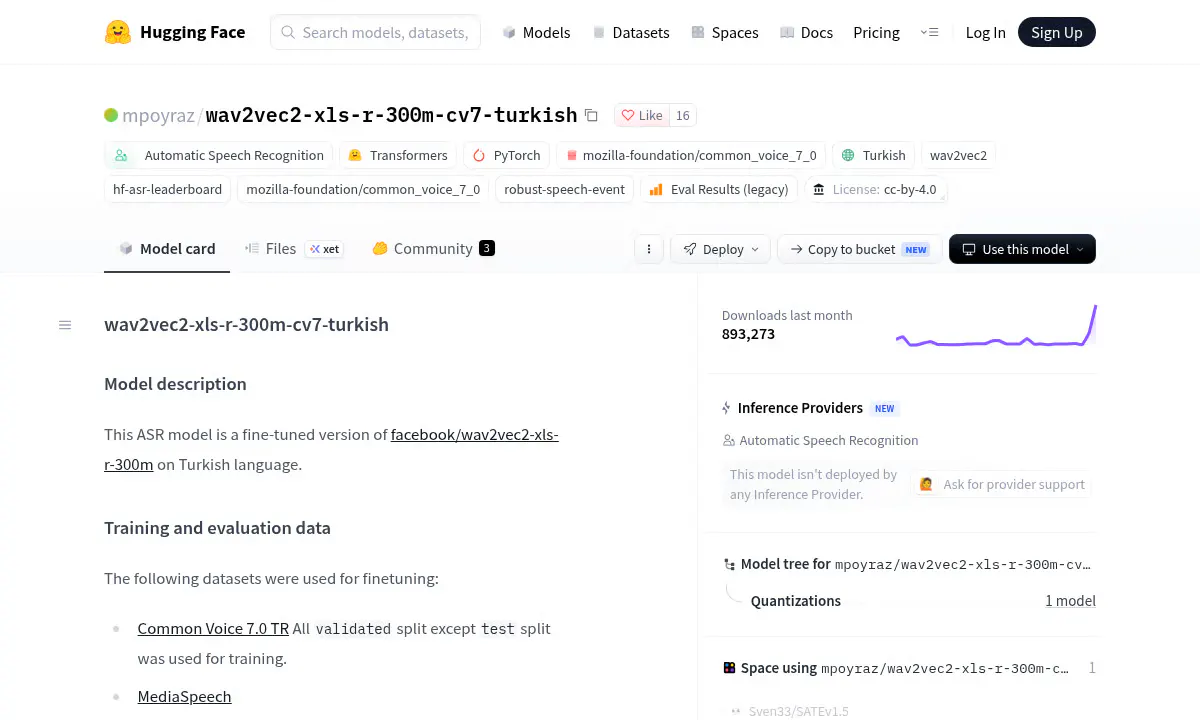Open the Spaces navigation item
Viewport: 1200px width, 720px height.
[724, 32]
